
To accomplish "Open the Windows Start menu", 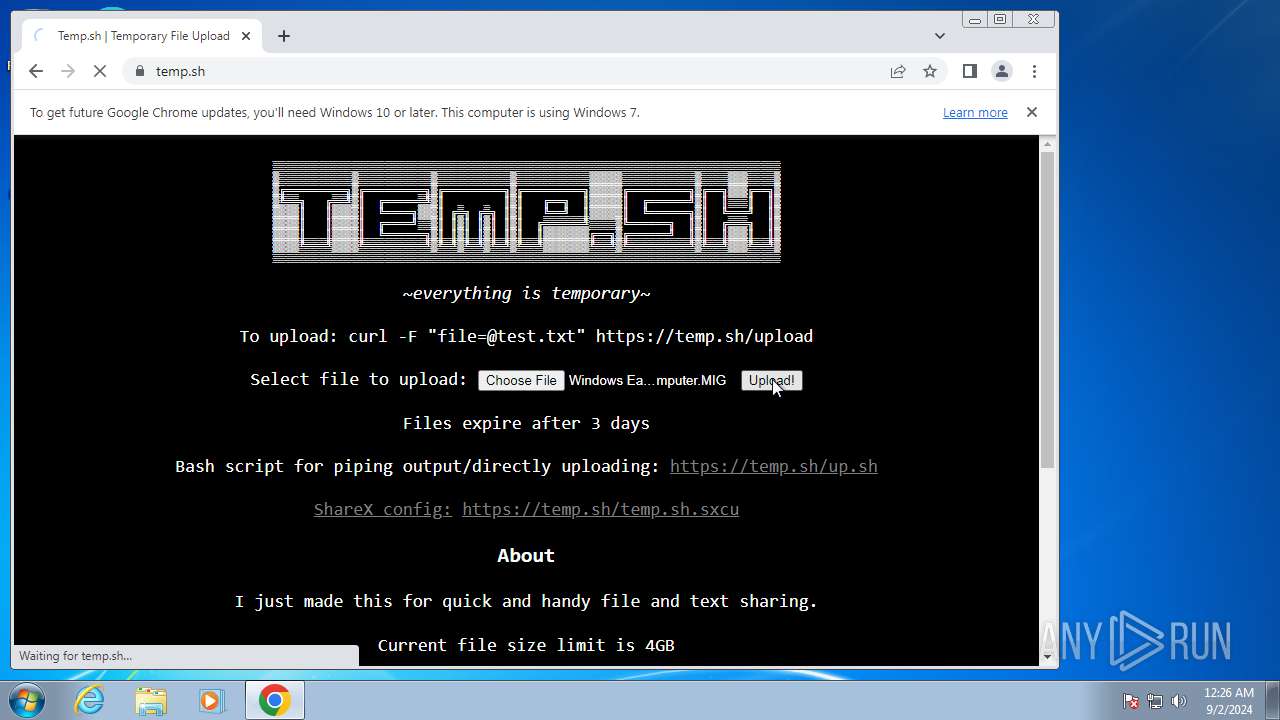I will point(27,700).
